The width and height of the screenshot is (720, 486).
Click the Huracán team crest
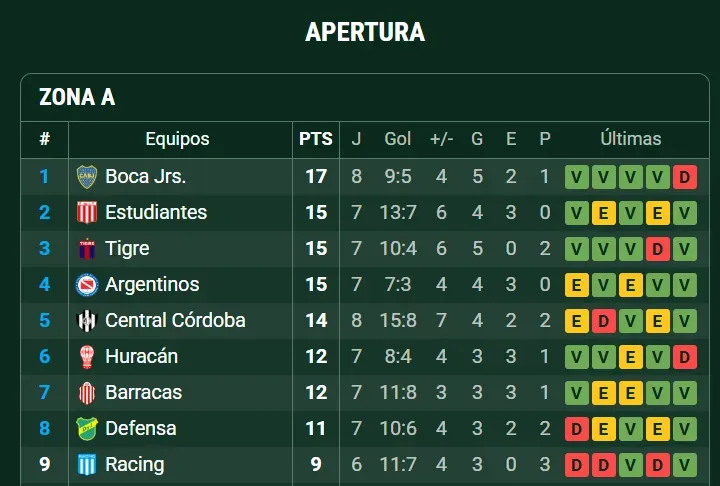pyautogui.click(x=87, y=357)
